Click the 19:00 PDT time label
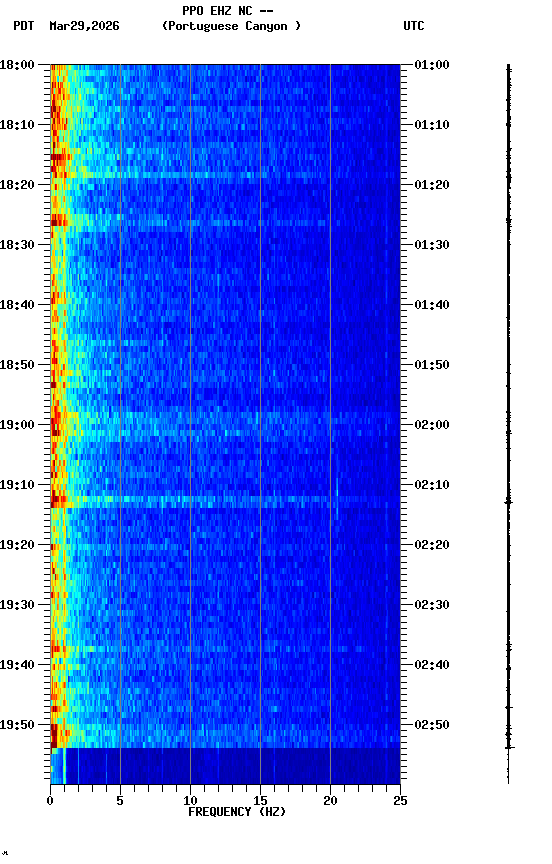Viewport: 552px width, 864px height. [17, 425]
